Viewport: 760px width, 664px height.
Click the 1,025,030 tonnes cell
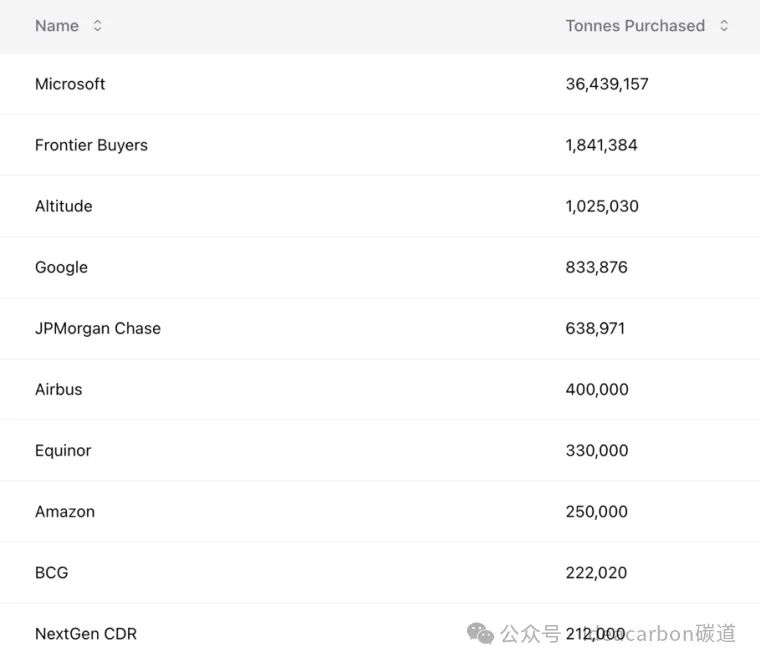coord(602,206)
